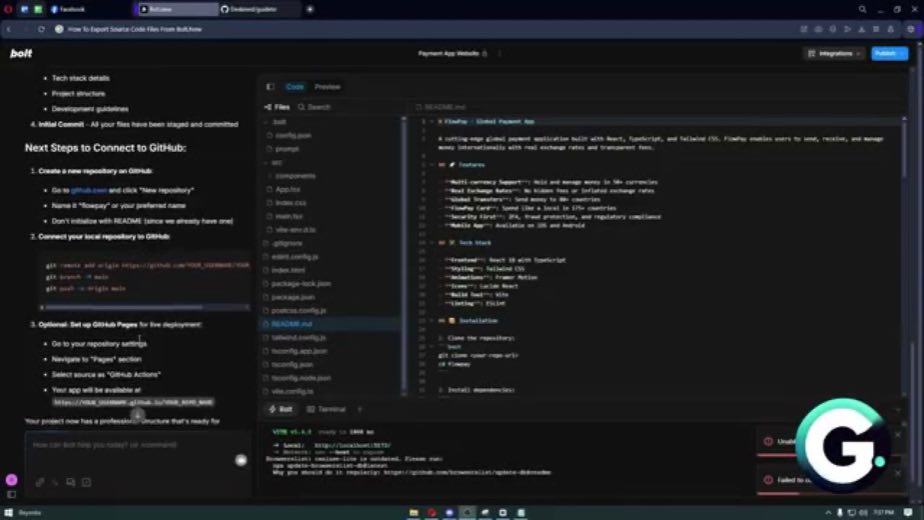The width and height of the screenshot is (924, 520).
Task: Open the project options kebab menu
Action: 500,54
